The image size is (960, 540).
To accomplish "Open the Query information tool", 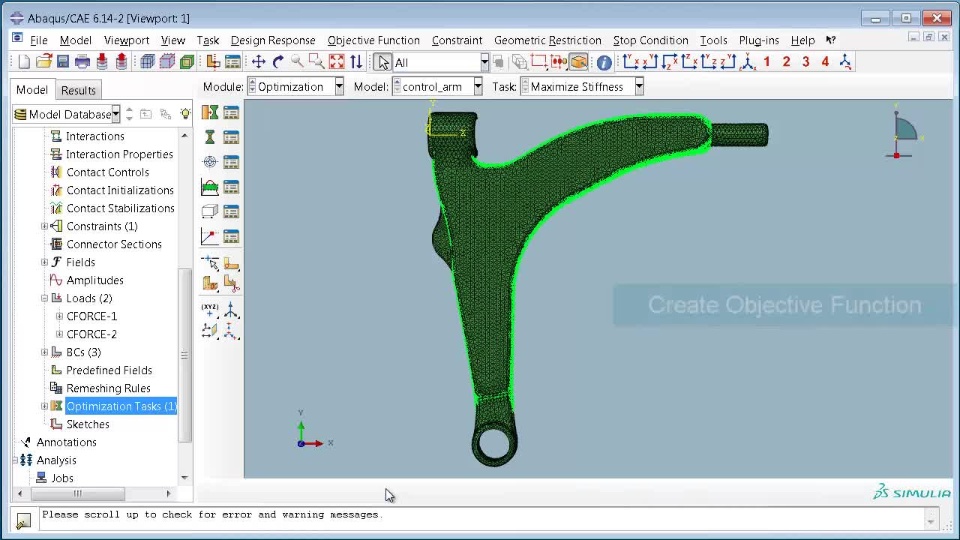I will [x=604, y=62].
